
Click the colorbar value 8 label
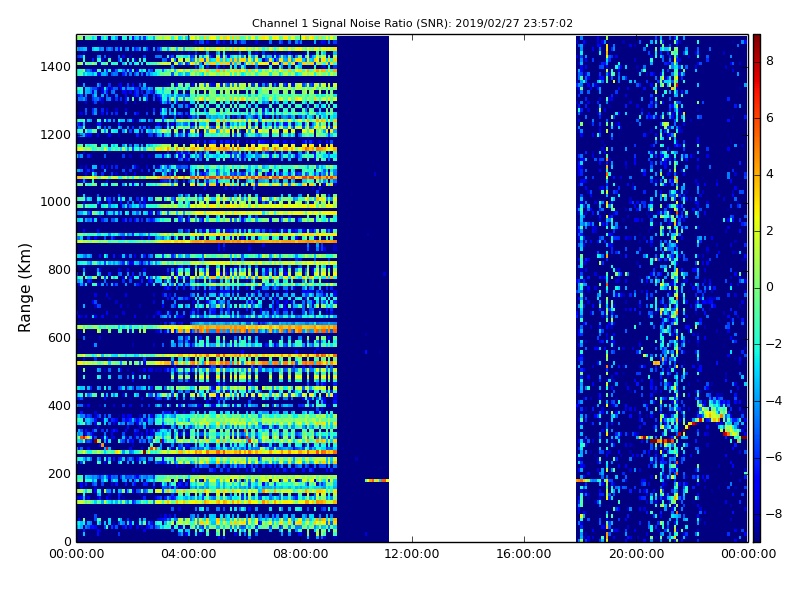tap(770, 61)
